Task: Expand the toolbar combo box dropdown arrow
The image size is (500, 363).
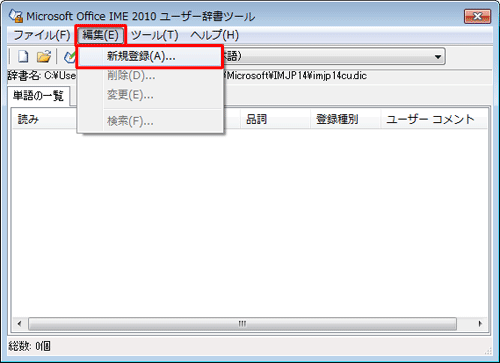Action: tap(438, 57)
